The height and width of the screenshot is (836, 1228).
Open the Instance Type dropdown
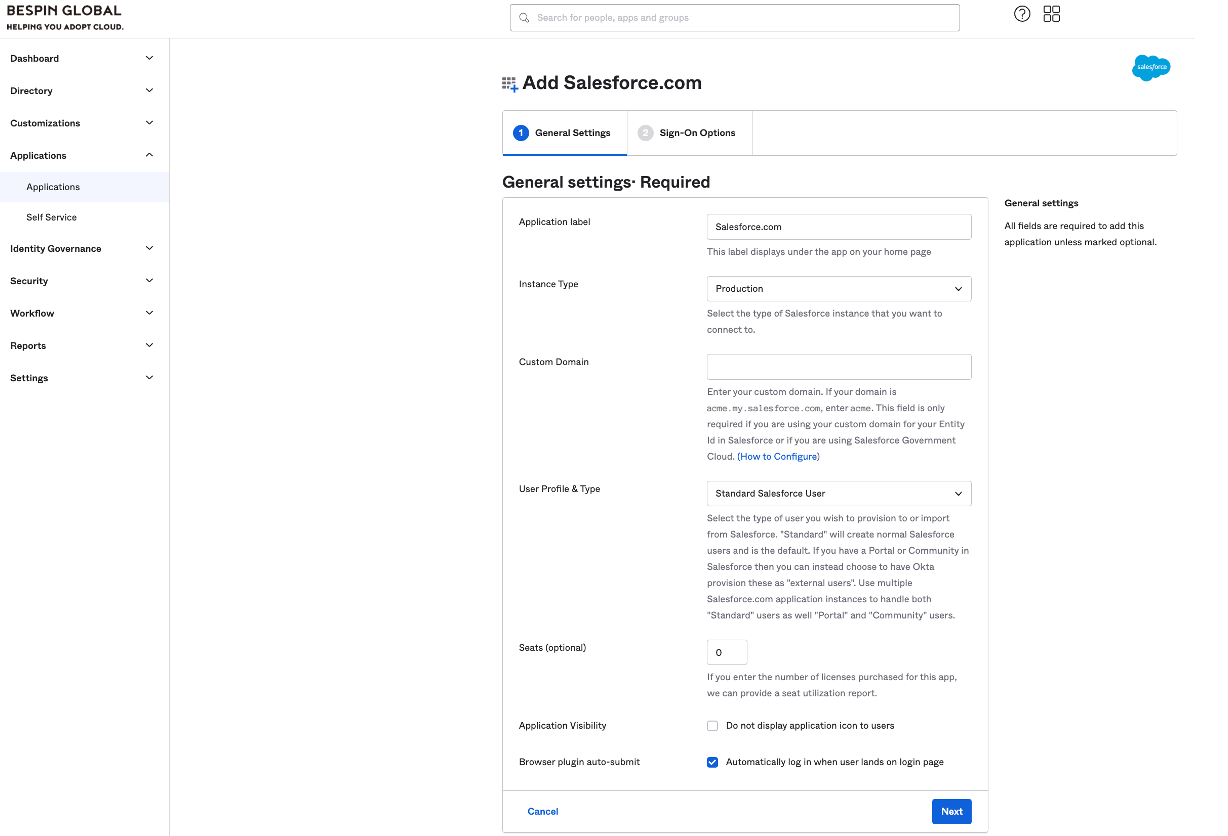tap(838, 289)
